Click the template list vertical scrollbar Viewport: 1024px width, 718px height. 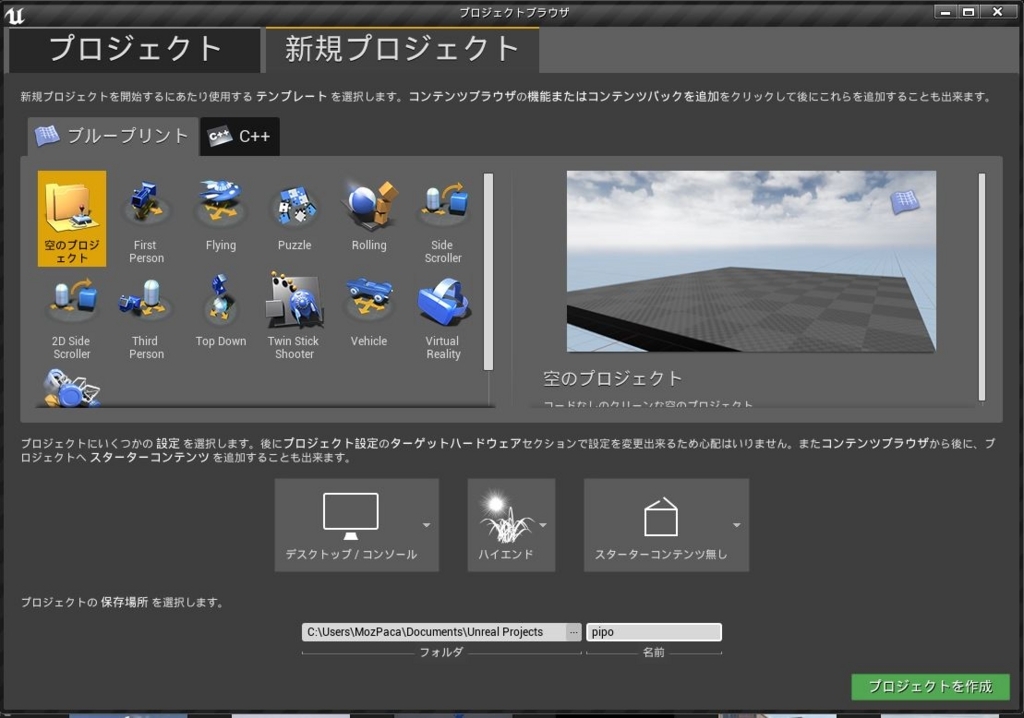[488, 272]
